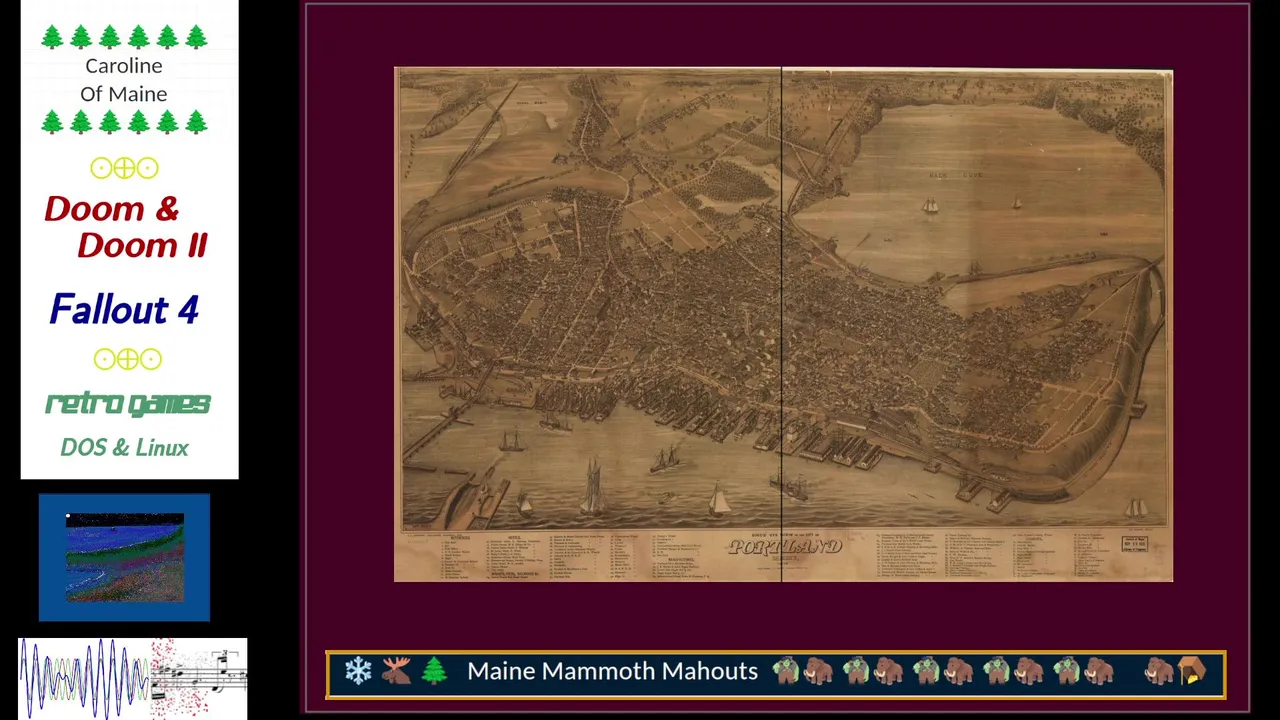
Task: Select the "Fallout 4" heading
Action: (124, 309)
